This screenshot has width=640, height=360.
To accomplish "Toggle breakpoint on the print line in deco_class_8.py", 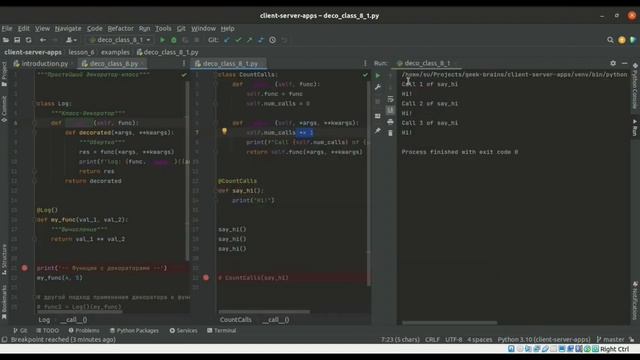I will [x=24, y=268].
